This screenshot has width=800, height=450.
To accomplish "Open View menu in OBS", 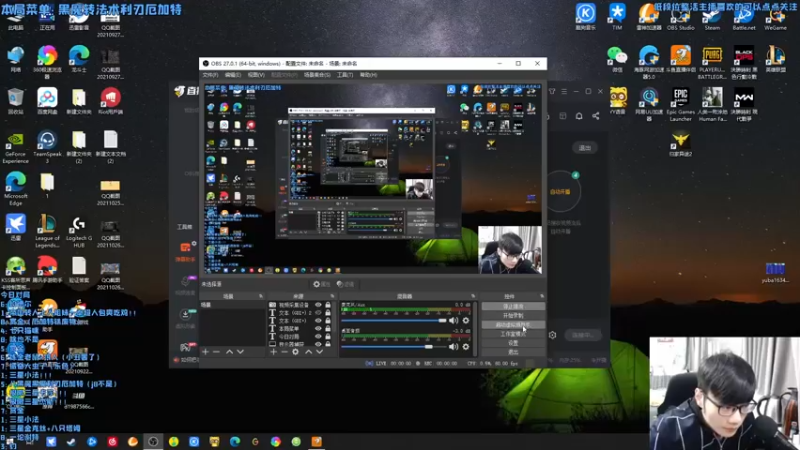I will (256, 75).
